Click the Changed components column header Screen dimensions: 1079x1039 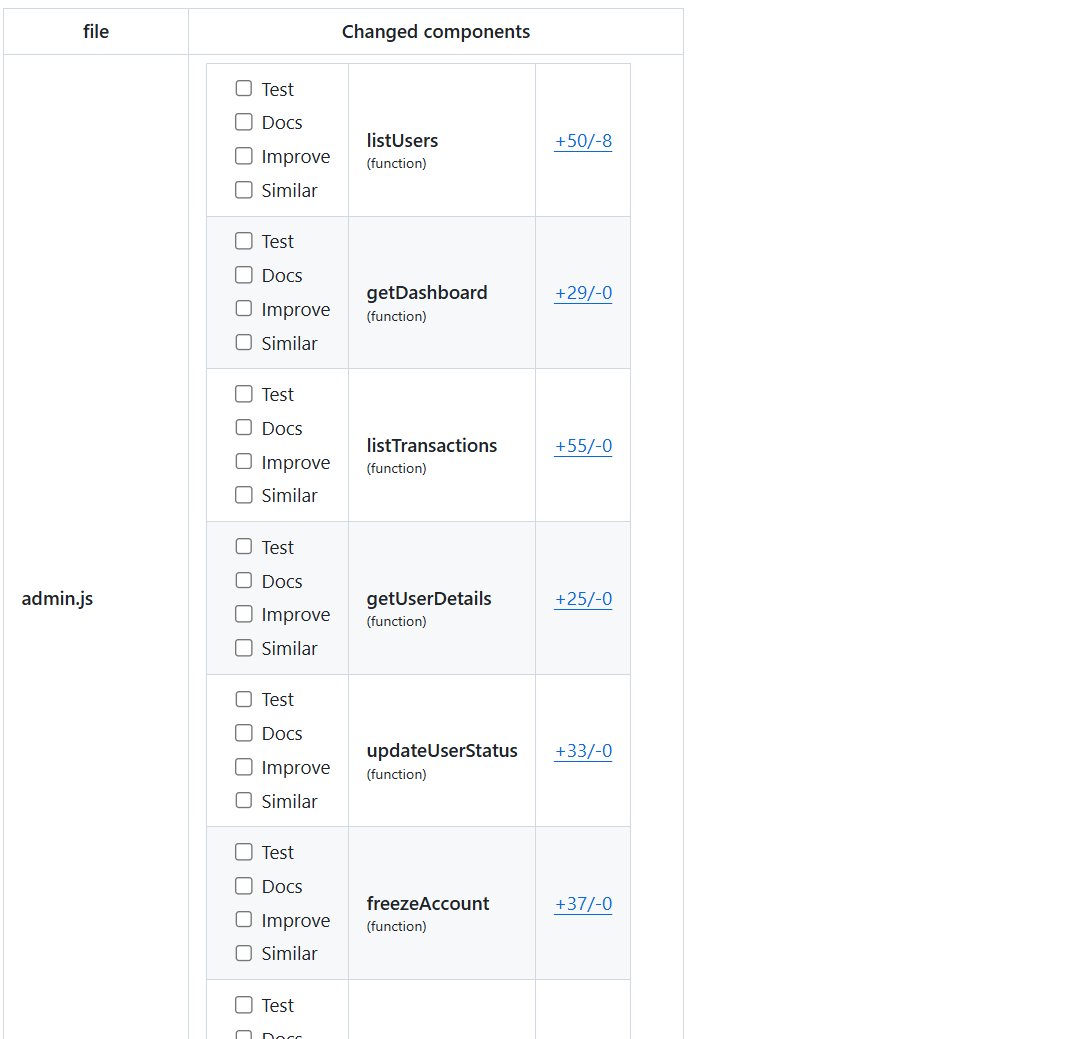[x=436, y=31]
